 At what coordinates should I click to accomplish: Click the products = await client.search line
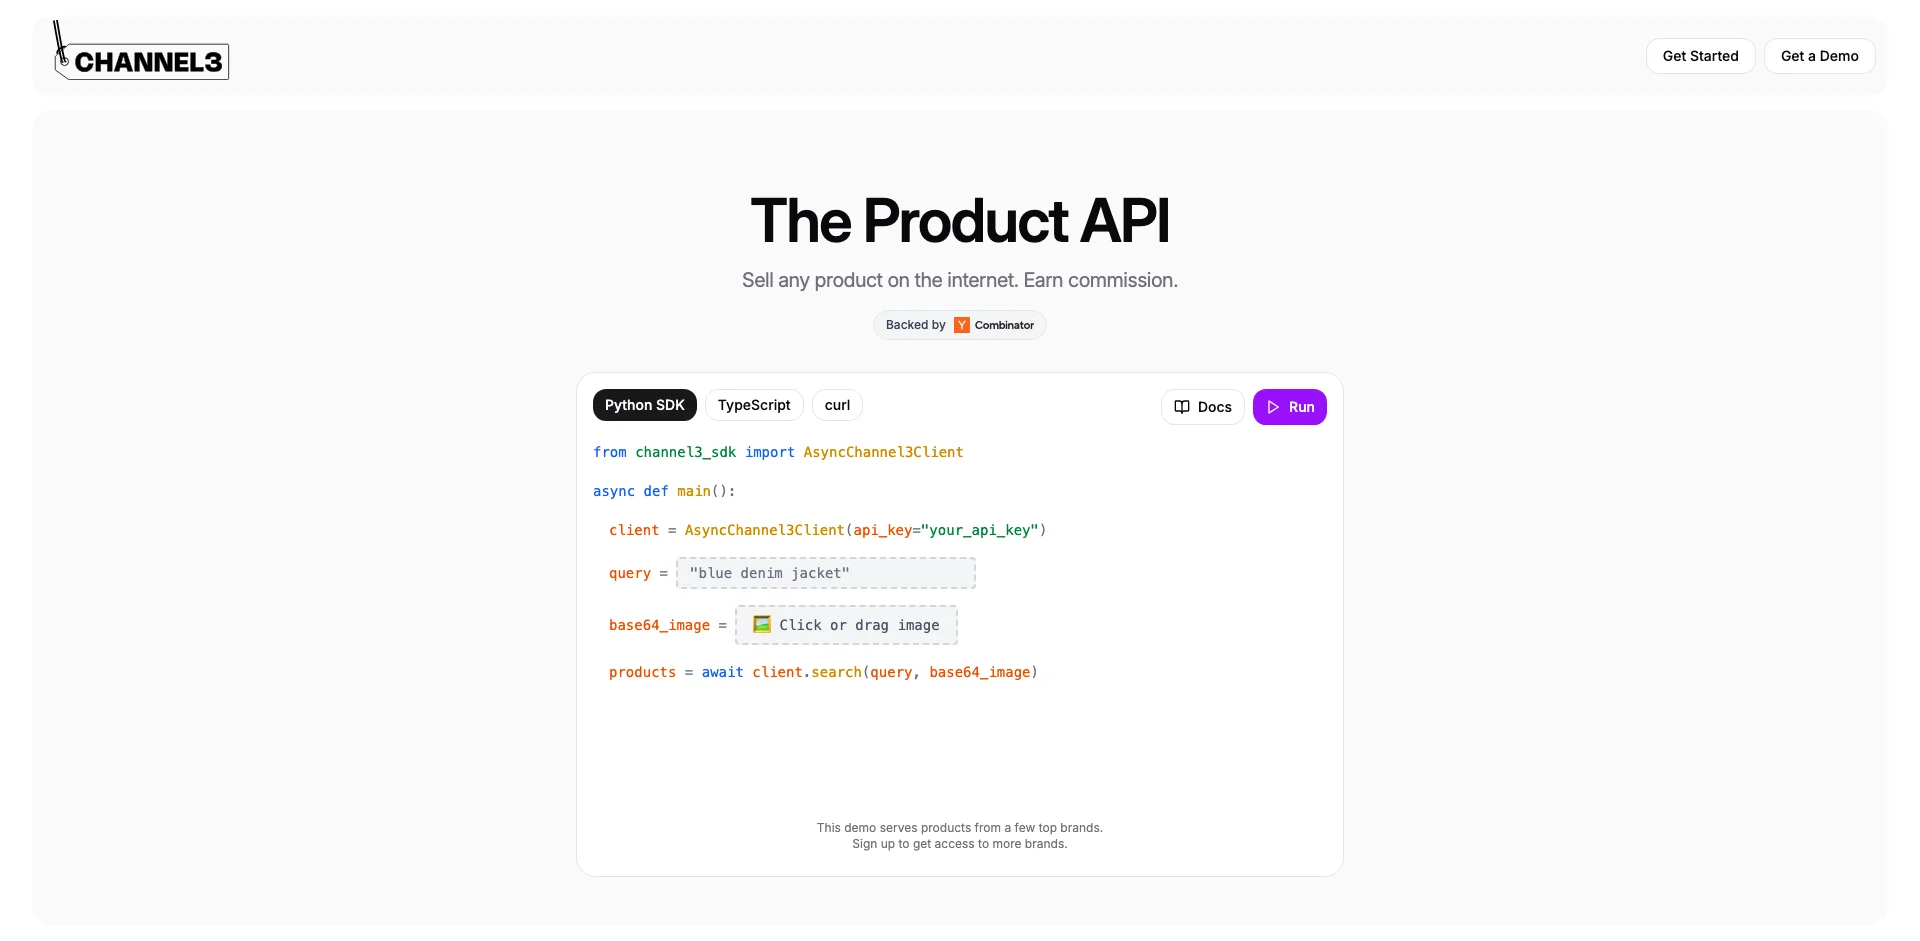[823, 672]
